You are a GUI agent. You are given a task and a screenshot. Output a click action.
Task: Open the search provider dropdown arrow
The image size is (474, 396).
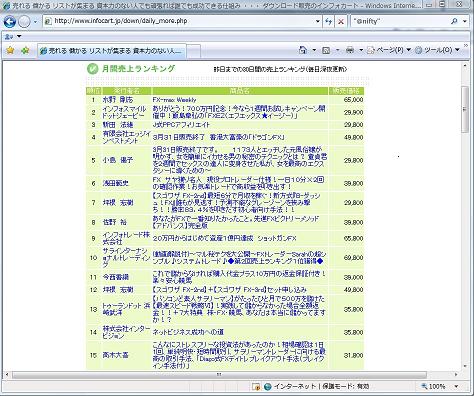tap(465, 21)
